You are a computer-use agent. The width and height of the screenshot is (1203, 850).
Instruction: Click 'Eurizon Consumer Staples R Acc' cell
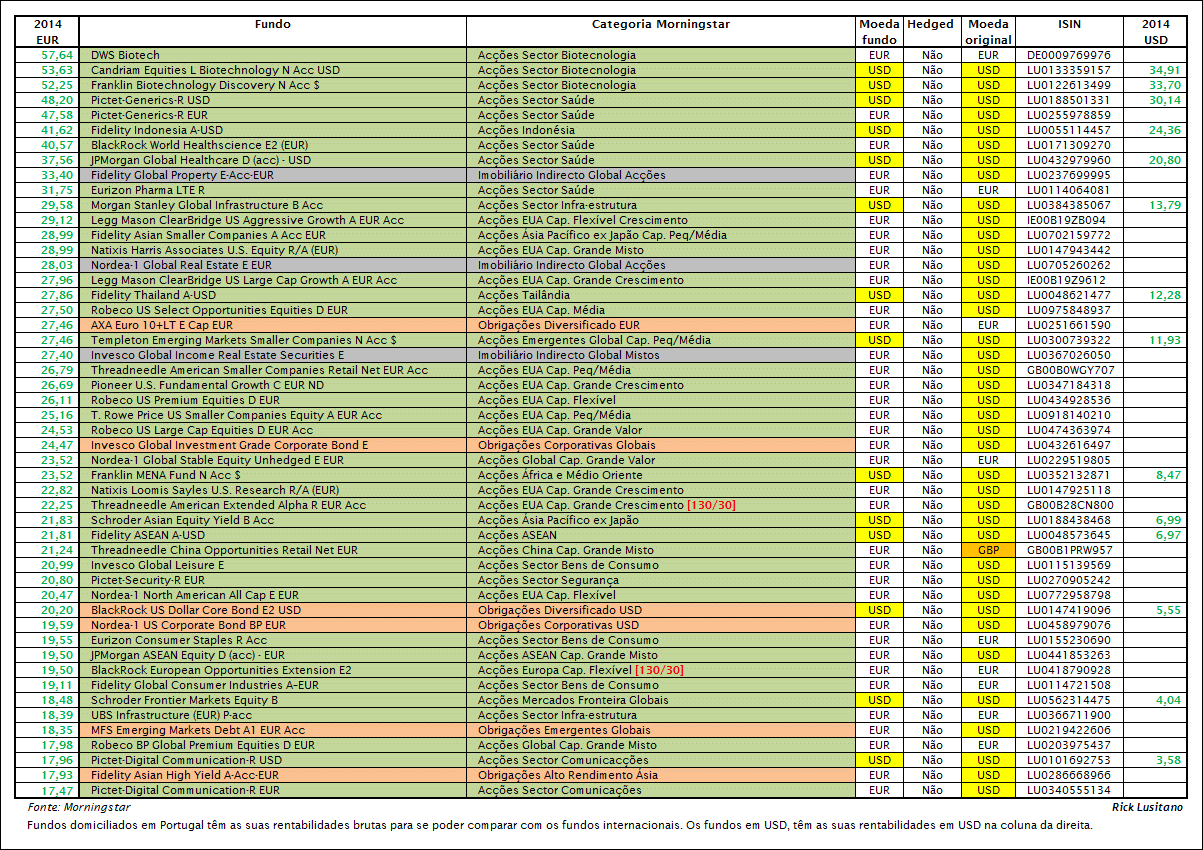pyautogui.click(x=273, y=640)
